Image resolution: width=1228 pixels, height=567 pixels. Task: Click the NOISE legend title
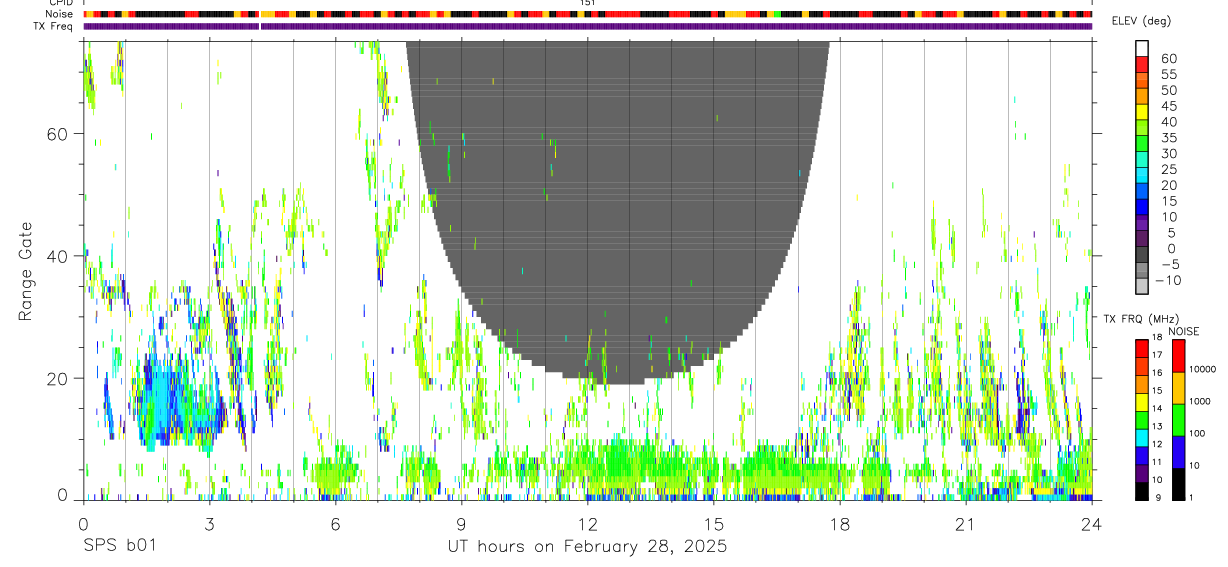(1183, 331)
